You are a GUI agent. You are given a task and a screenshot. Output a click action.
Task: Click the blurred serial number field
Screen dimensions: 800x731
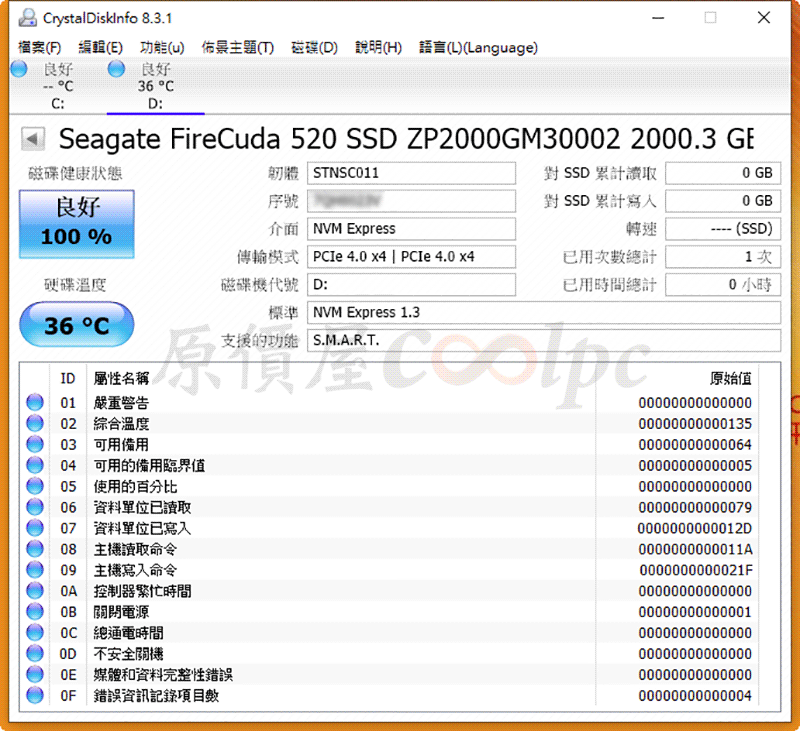click(411, 201)
